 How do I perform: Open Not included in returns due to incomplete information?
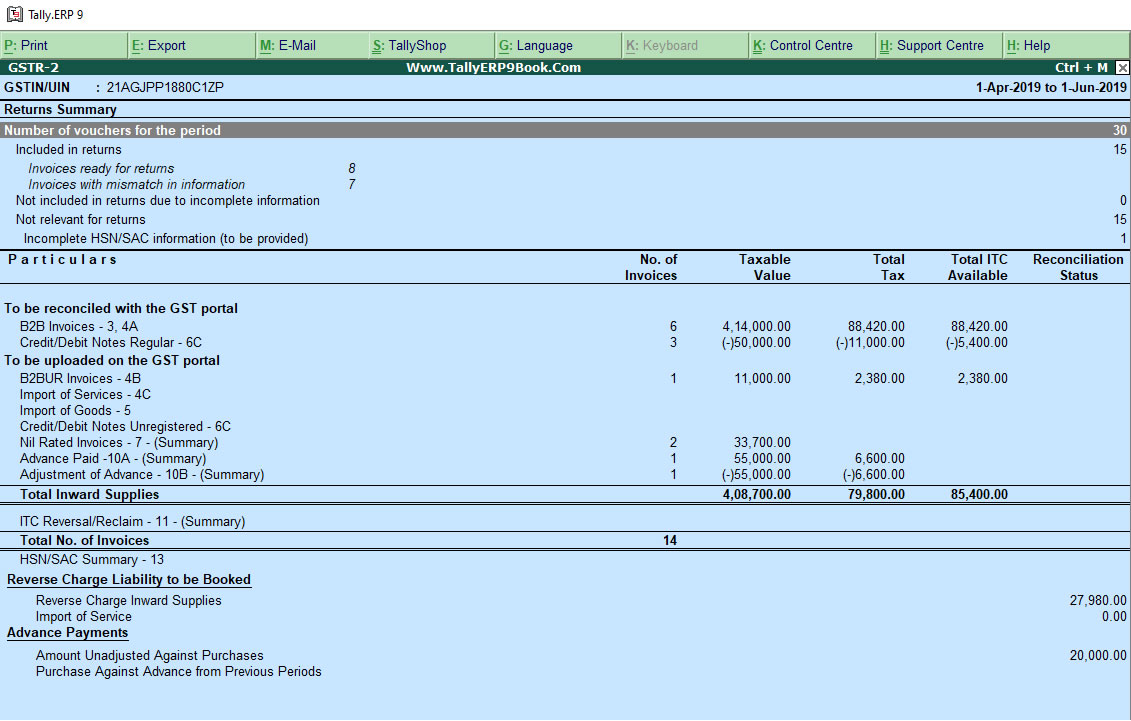(x=566, y=200)
